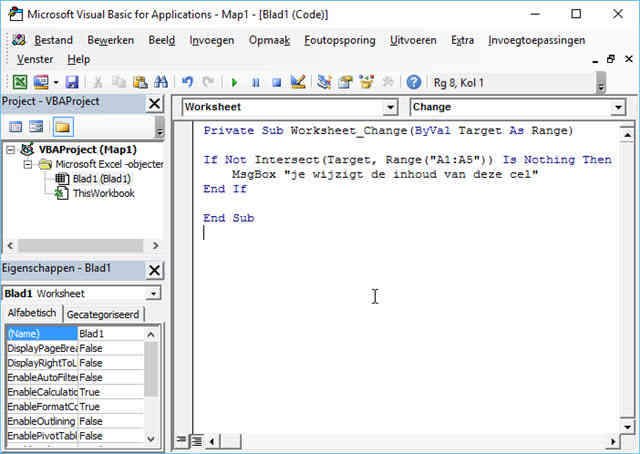Click the VBA icon left of Bestand
Screen dimensions: 640x454
click(x=19, y=40)
